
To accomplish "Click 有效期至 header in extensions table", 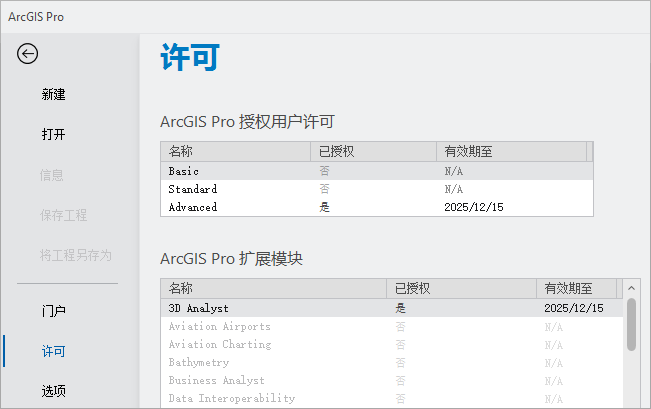I will 576,288.
